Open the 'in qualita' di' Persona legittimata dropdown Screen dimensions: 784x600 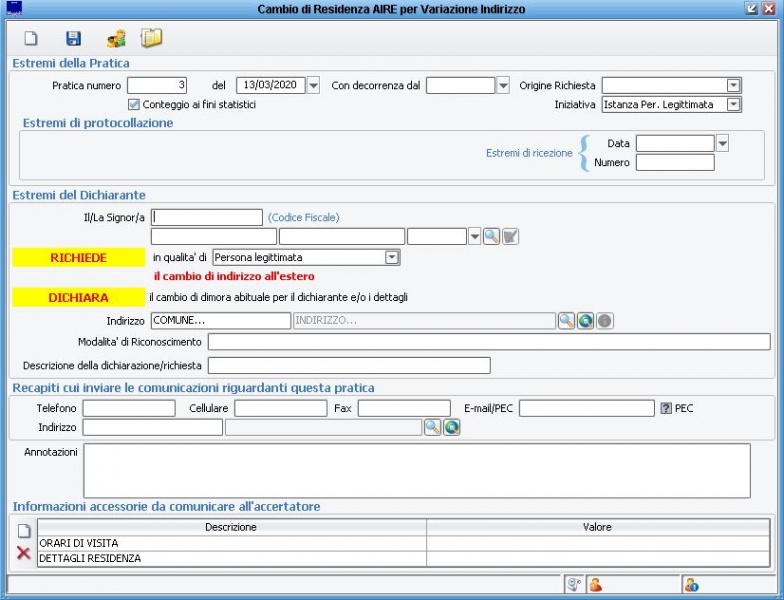392,258
